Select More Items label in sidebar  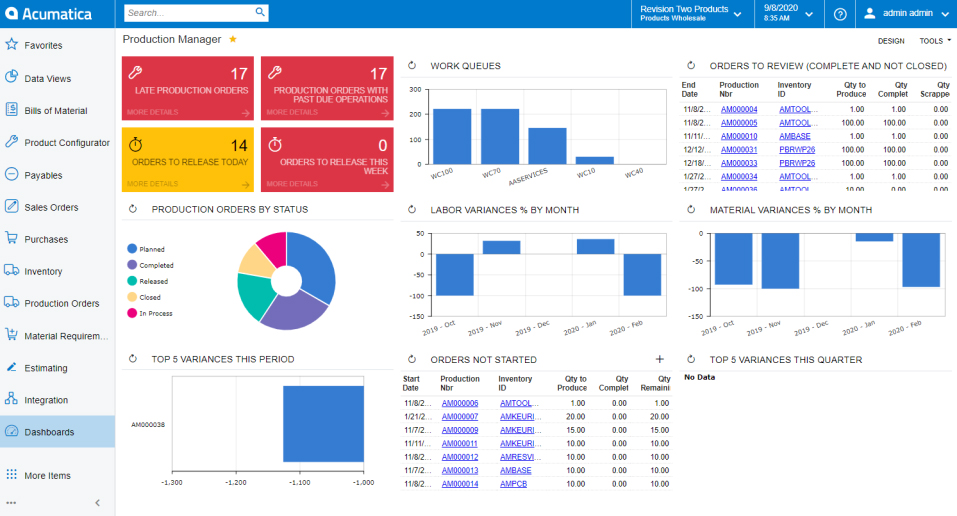(47, 476)
